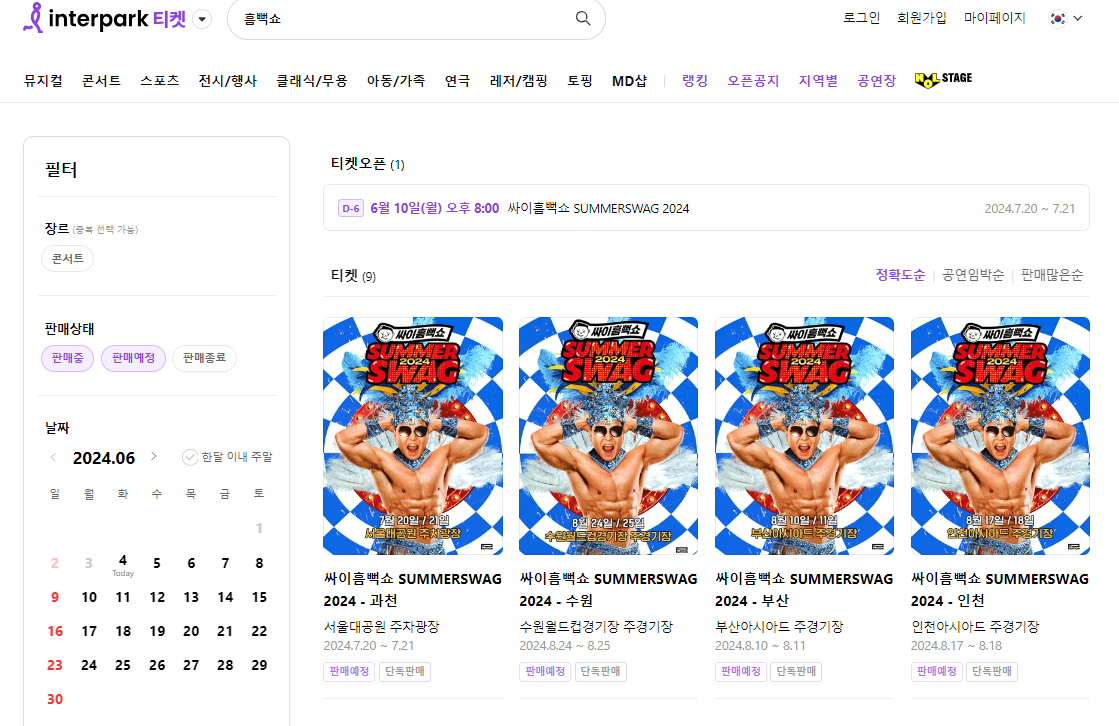The image size is (1119, 726).
Task: Open the 토핑 menu
Action: [x=579, y=81]
